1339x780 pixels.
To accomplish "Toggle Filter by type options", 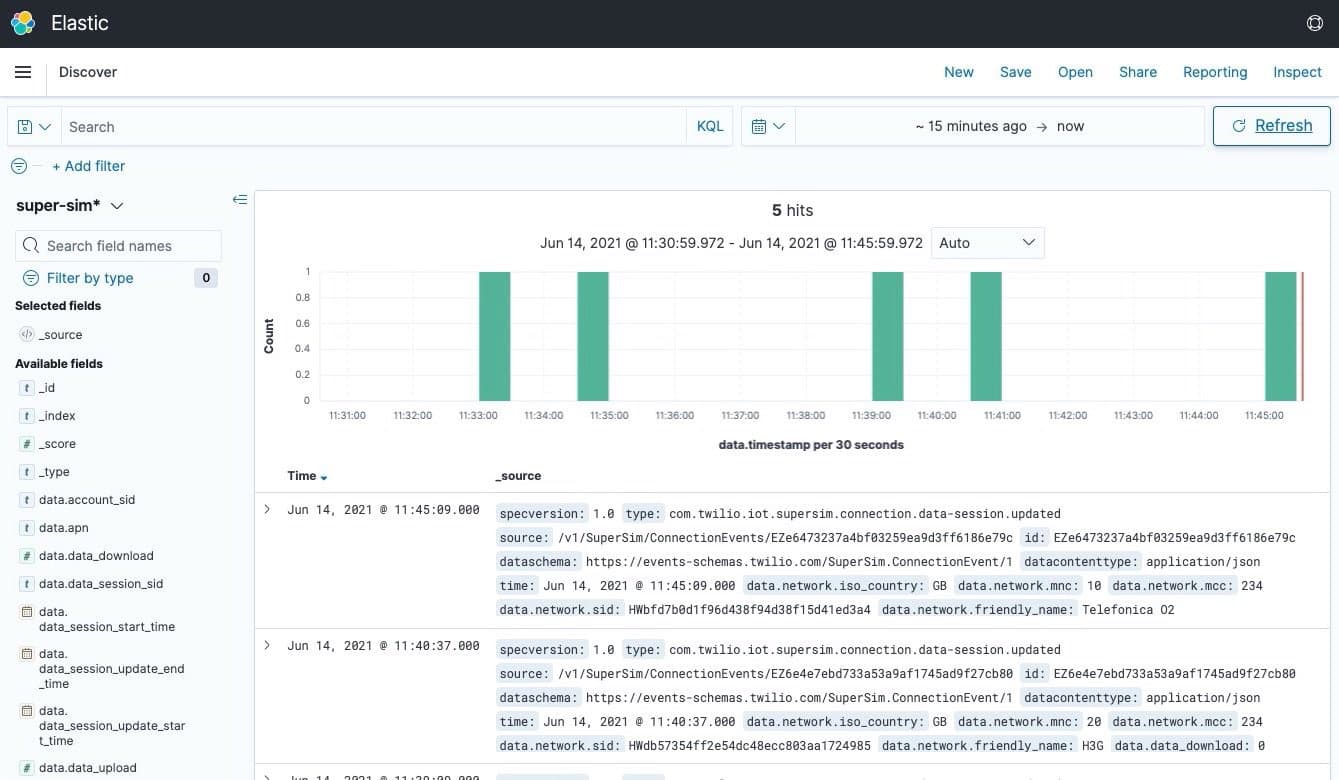I will (90, 278).
